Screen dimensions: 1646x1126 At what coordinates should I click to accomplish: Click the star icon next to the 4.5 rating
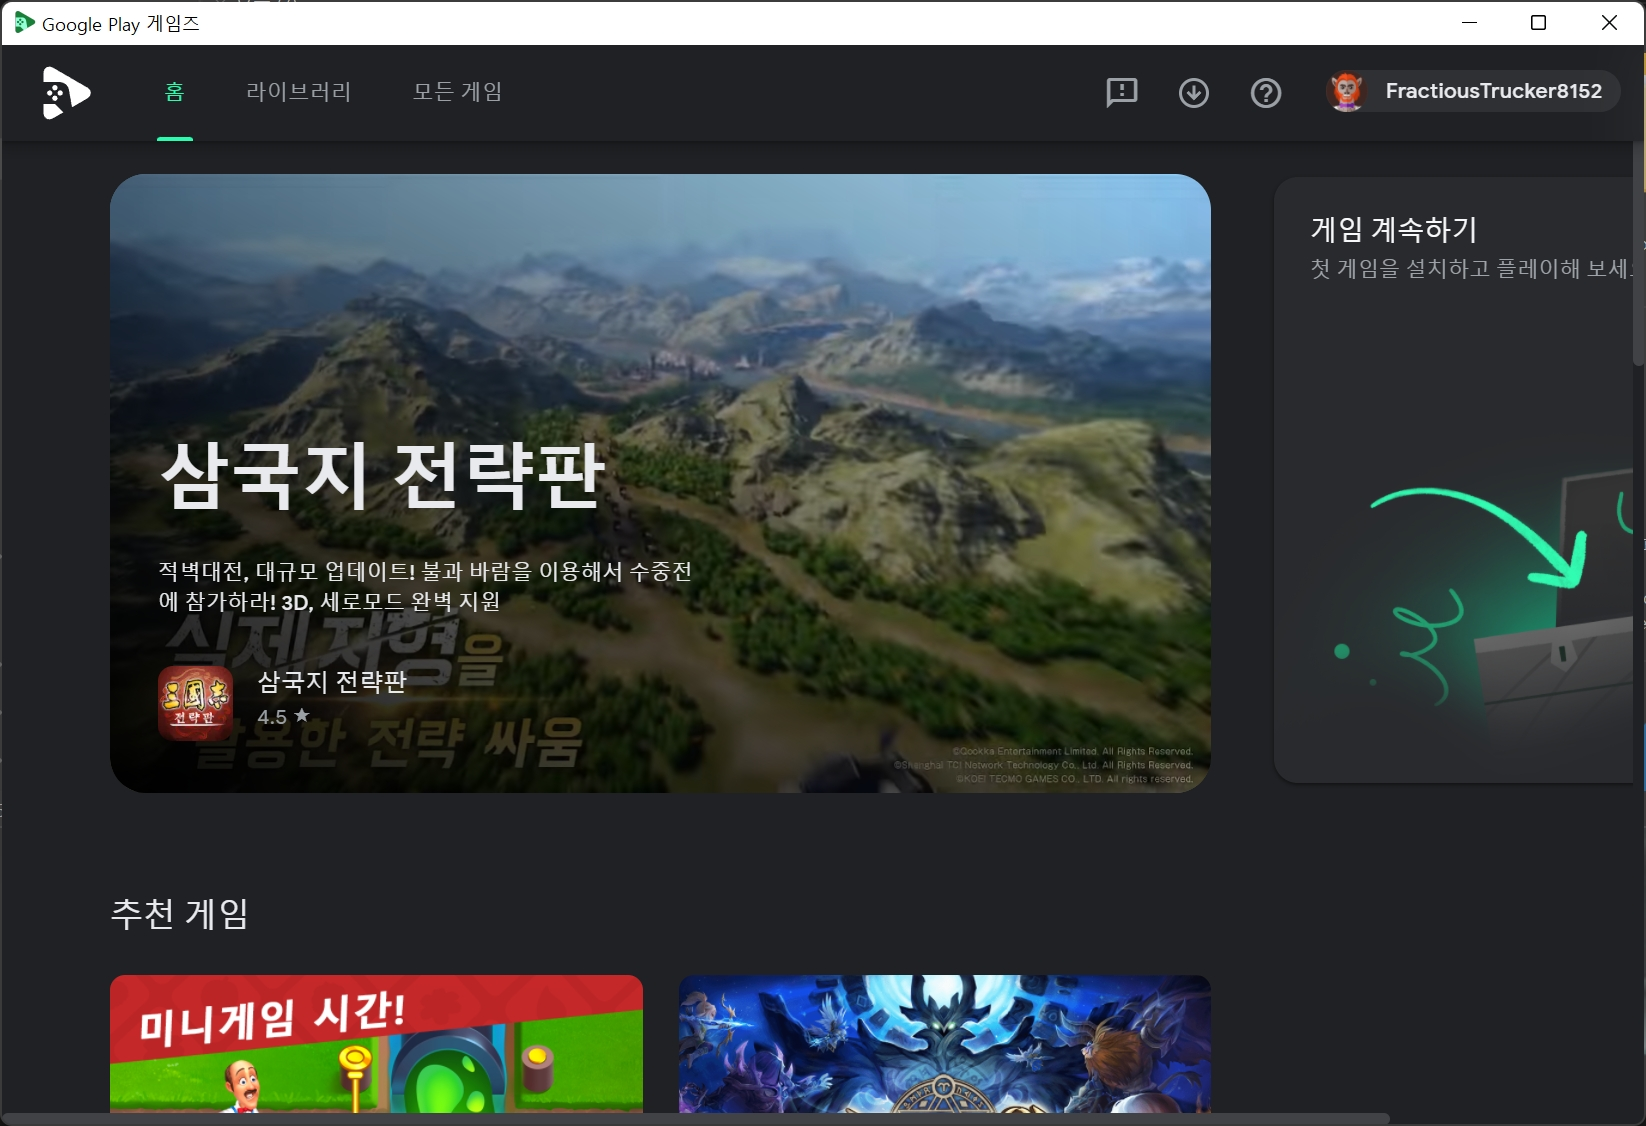(x=302, y=716)
